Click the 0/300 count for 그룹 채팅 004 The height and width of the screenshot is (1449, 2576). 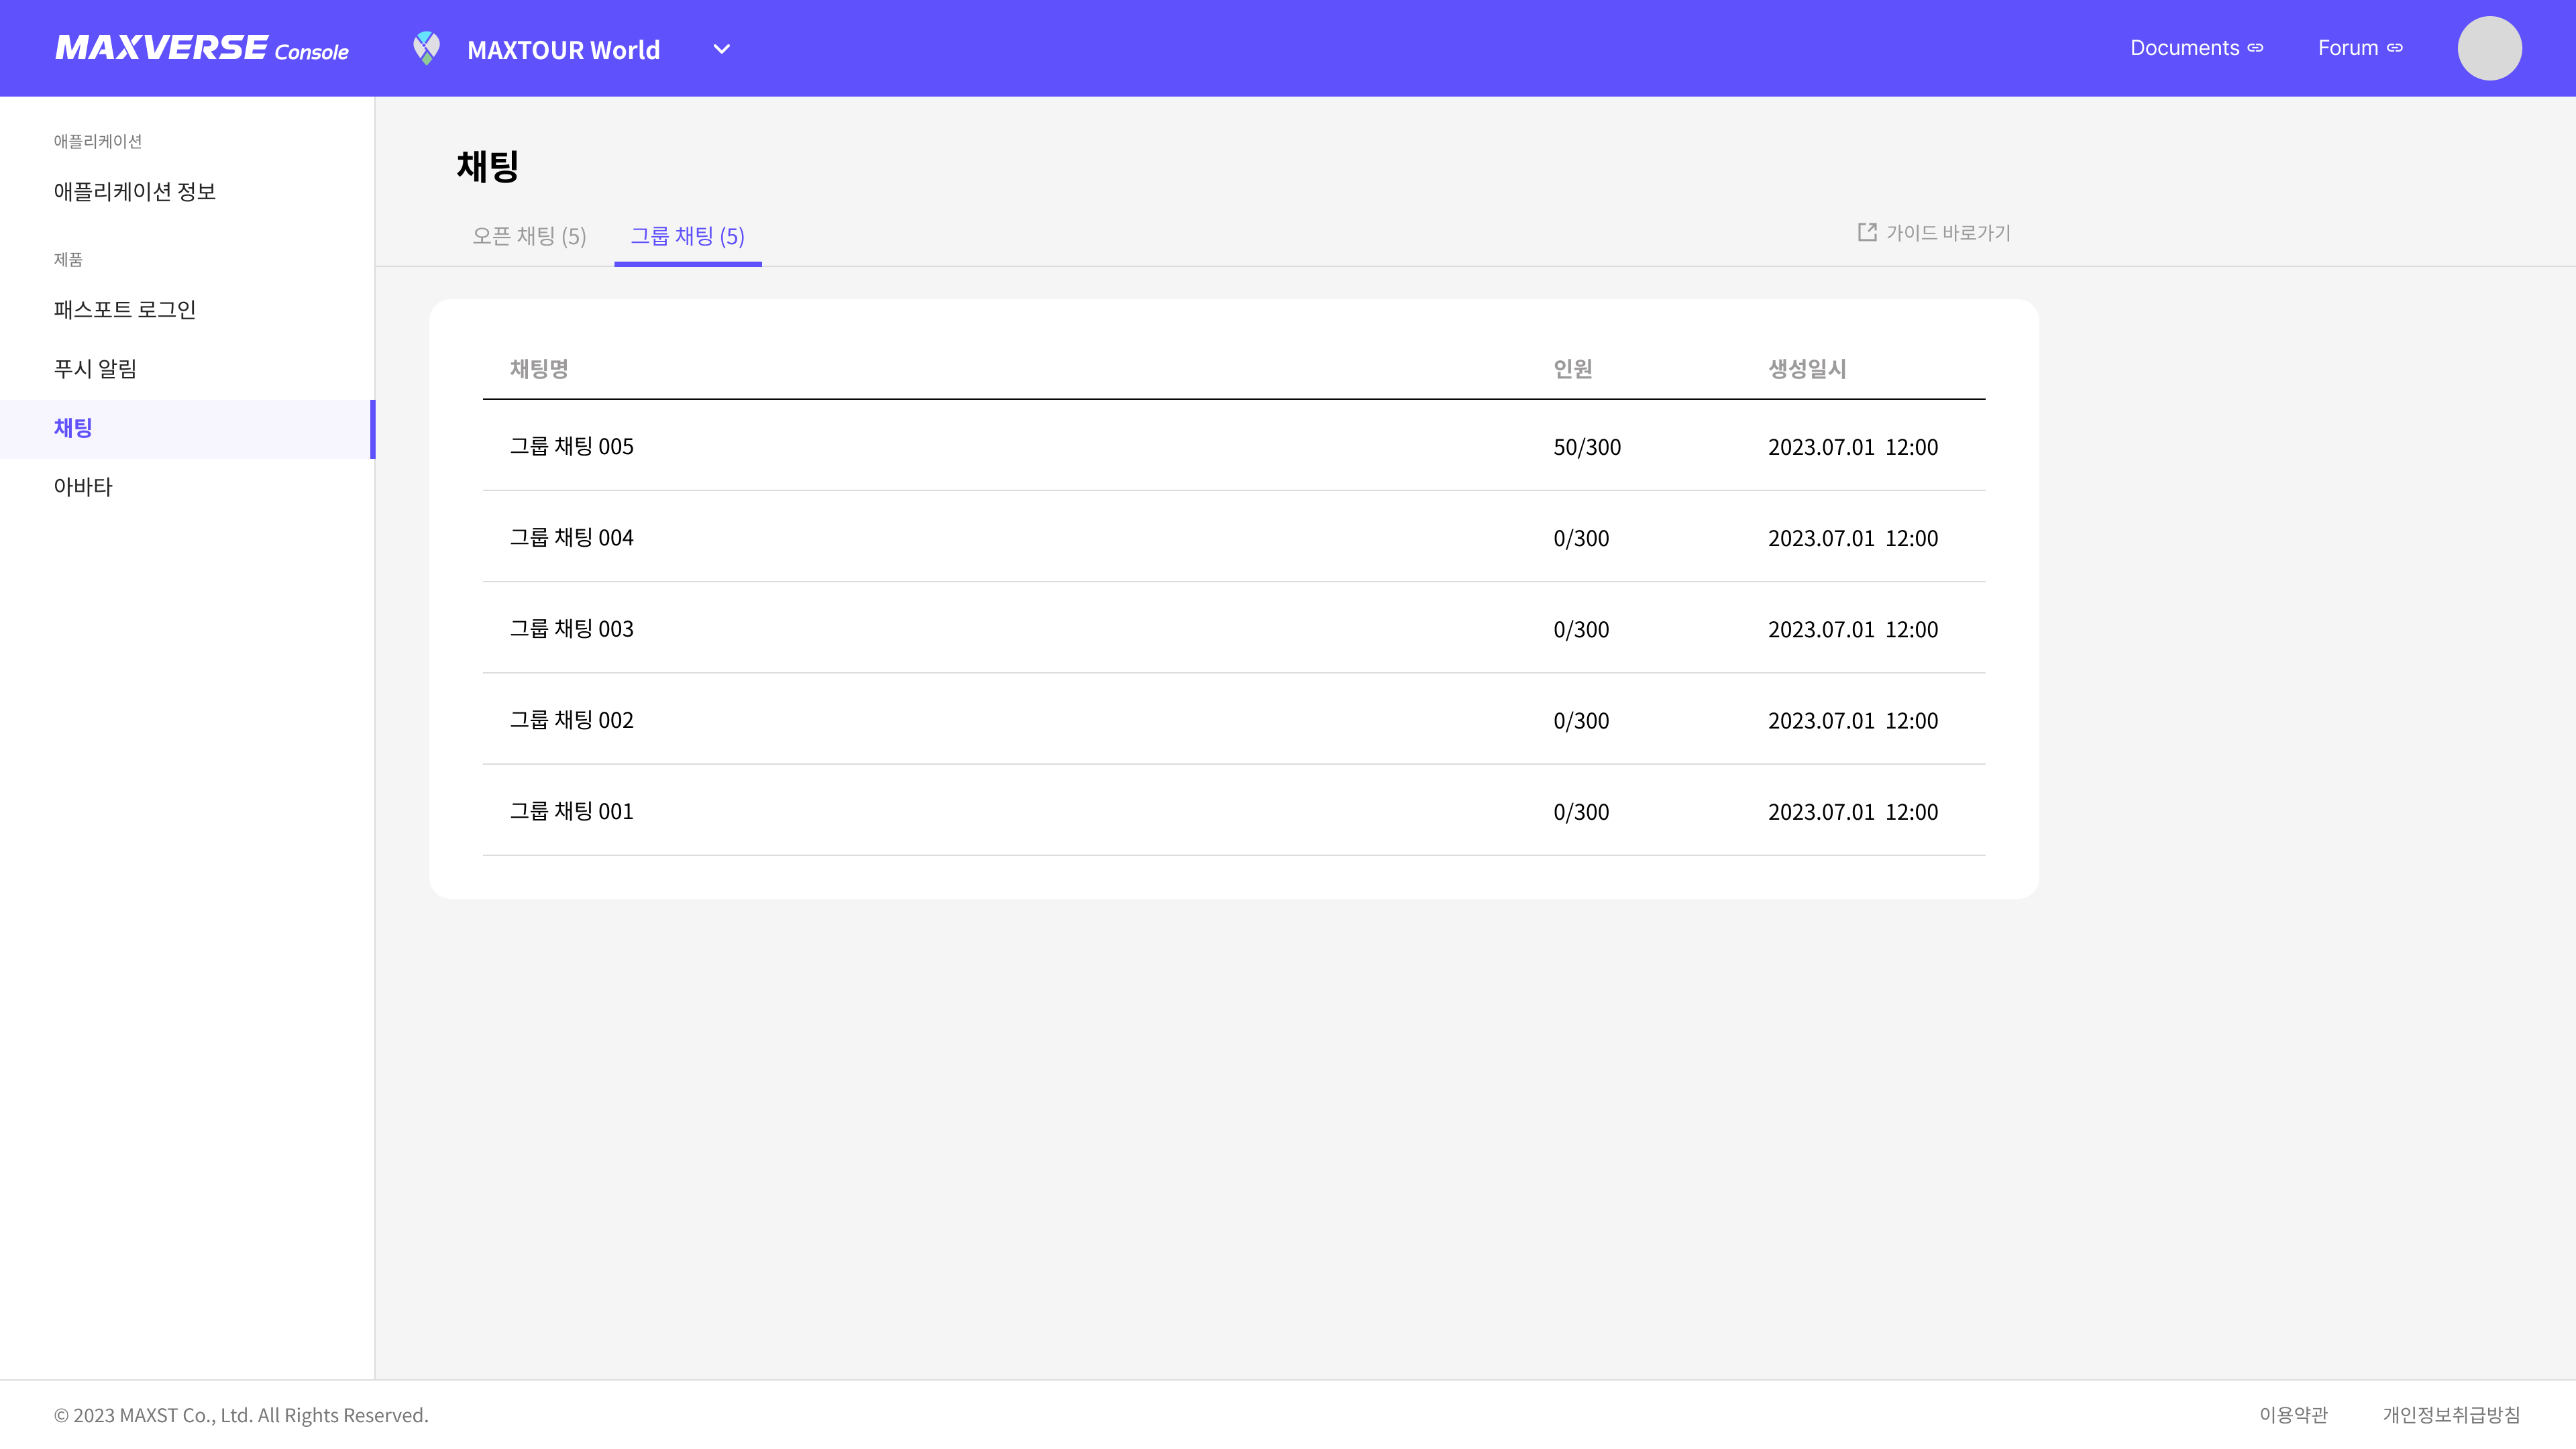(1581, 538)
